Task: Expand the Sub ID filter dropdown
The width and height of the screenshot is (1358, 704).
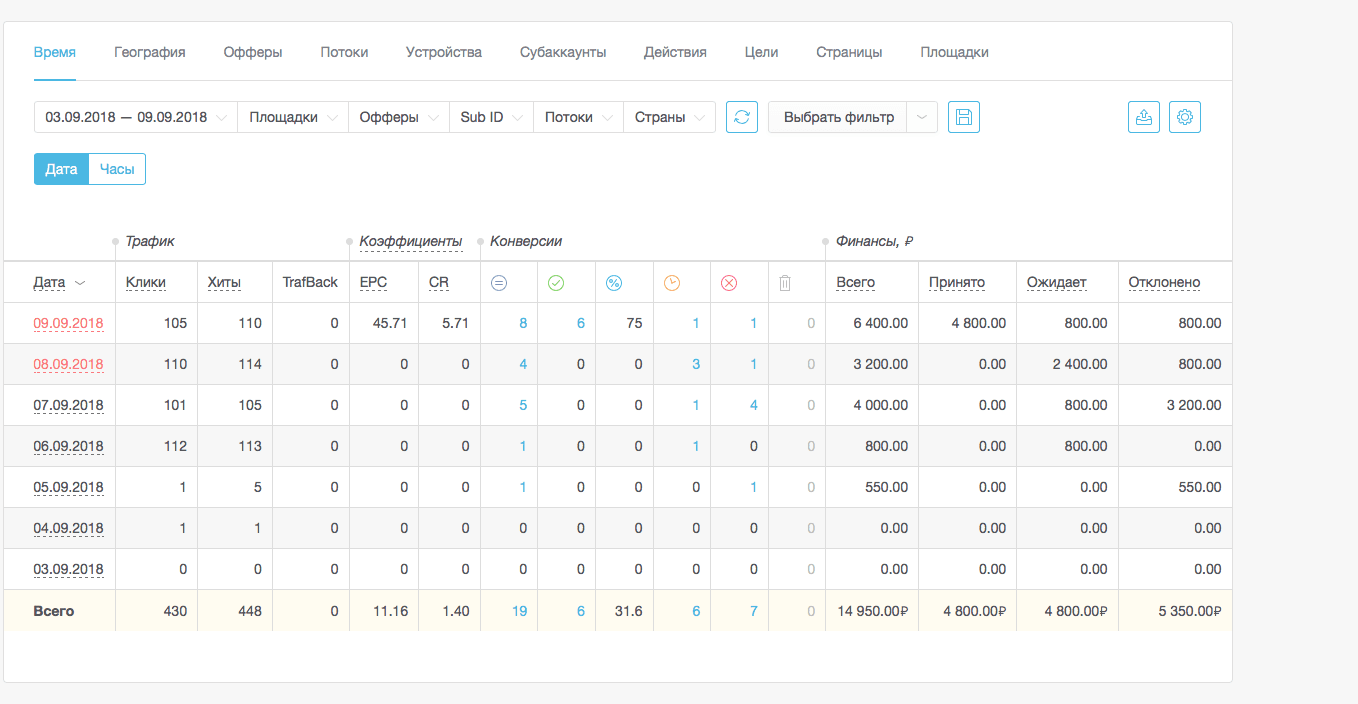Action: click(x=491, y=117)
